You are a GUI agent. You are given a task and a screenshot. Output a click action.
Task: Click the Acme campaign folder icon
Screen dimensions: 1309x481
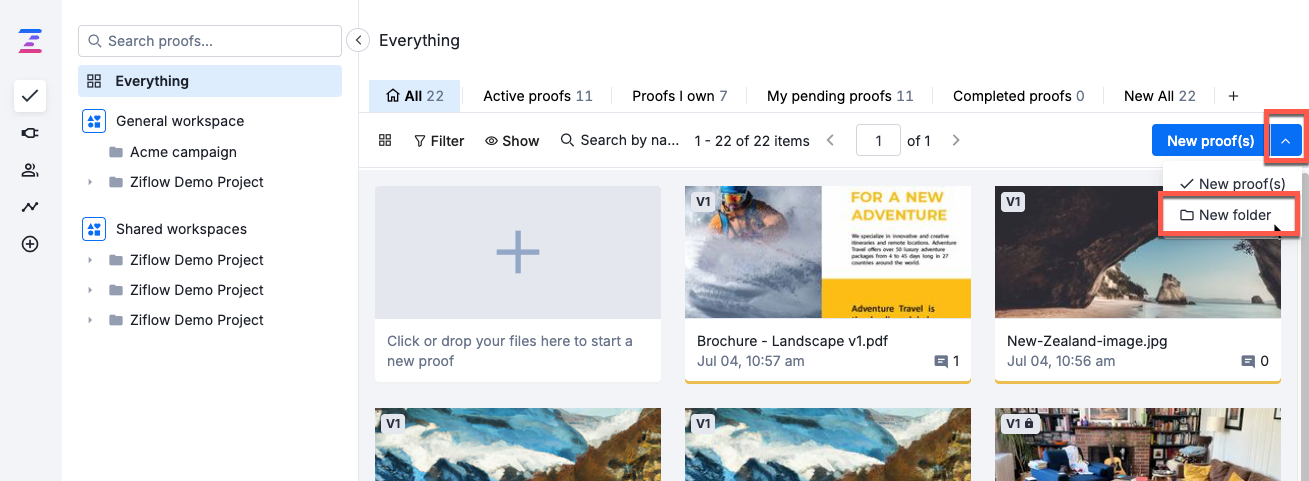116,152
